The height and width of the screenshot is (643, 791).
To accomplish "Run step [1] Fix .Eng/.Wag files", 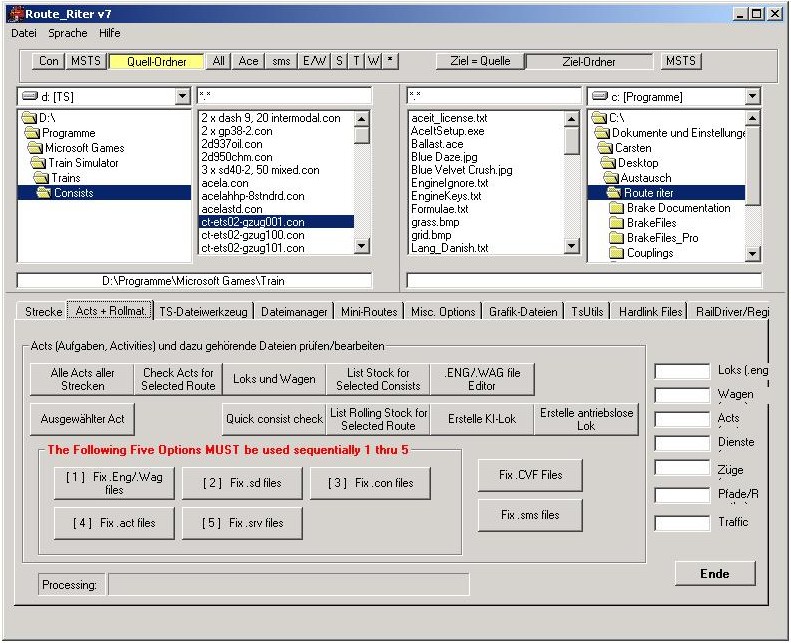I will click(x=114, y=484).
